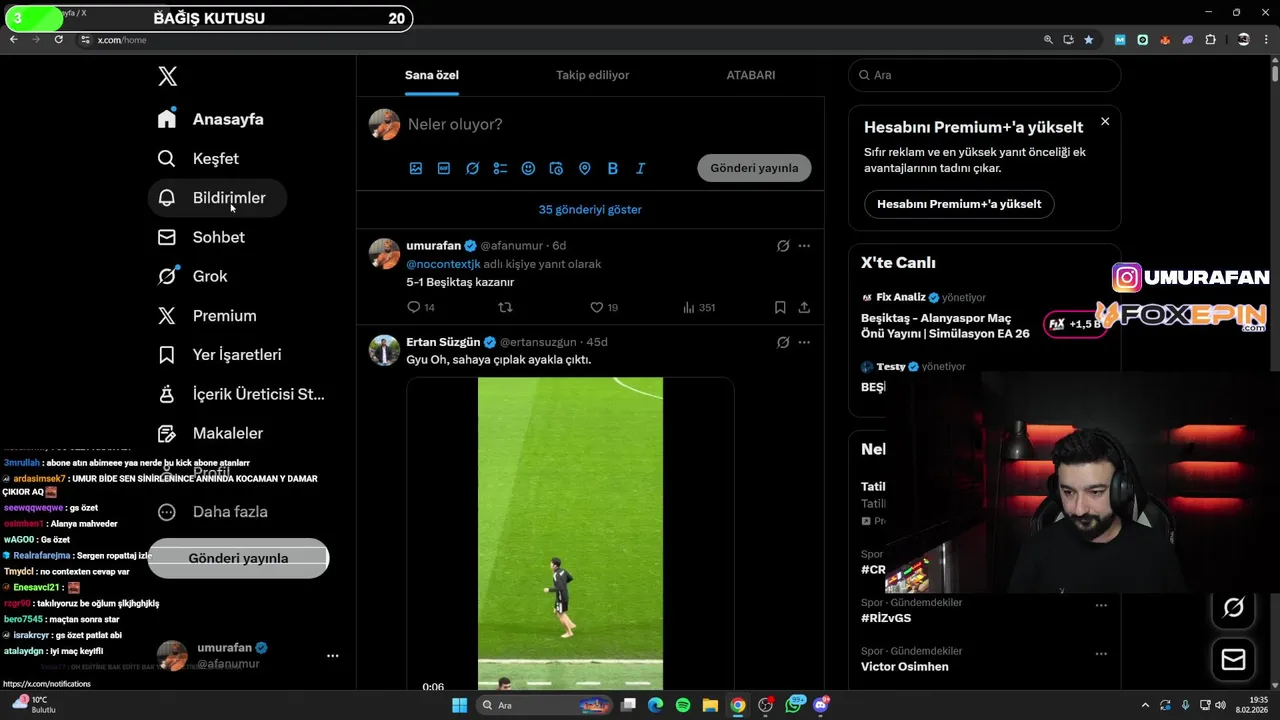Open floating Grok button
Screen dimensions: 1280x720
point(1233,607)
